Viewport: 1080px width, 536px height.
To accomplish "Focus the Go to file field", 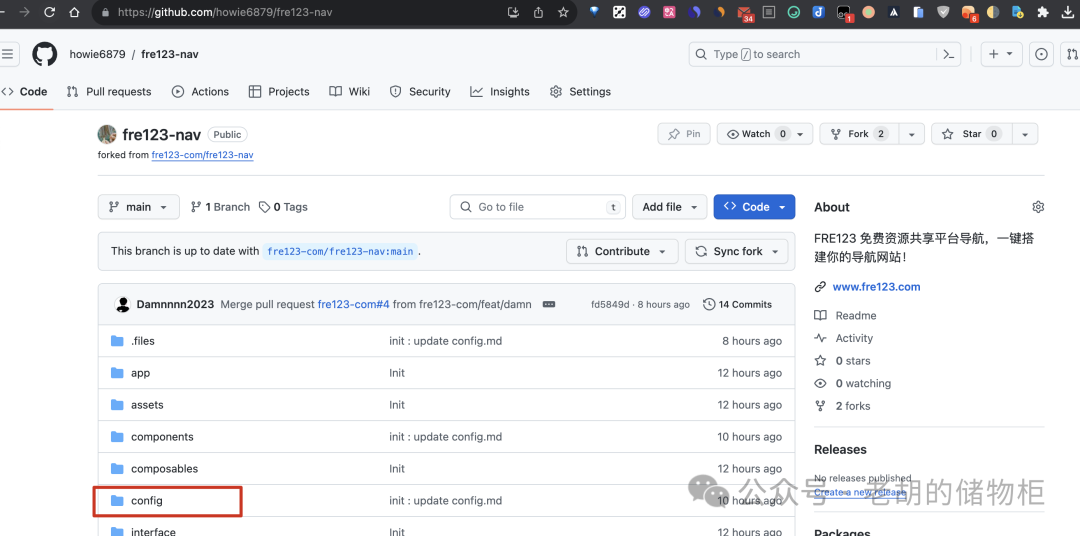I will [x=537, y=207].
